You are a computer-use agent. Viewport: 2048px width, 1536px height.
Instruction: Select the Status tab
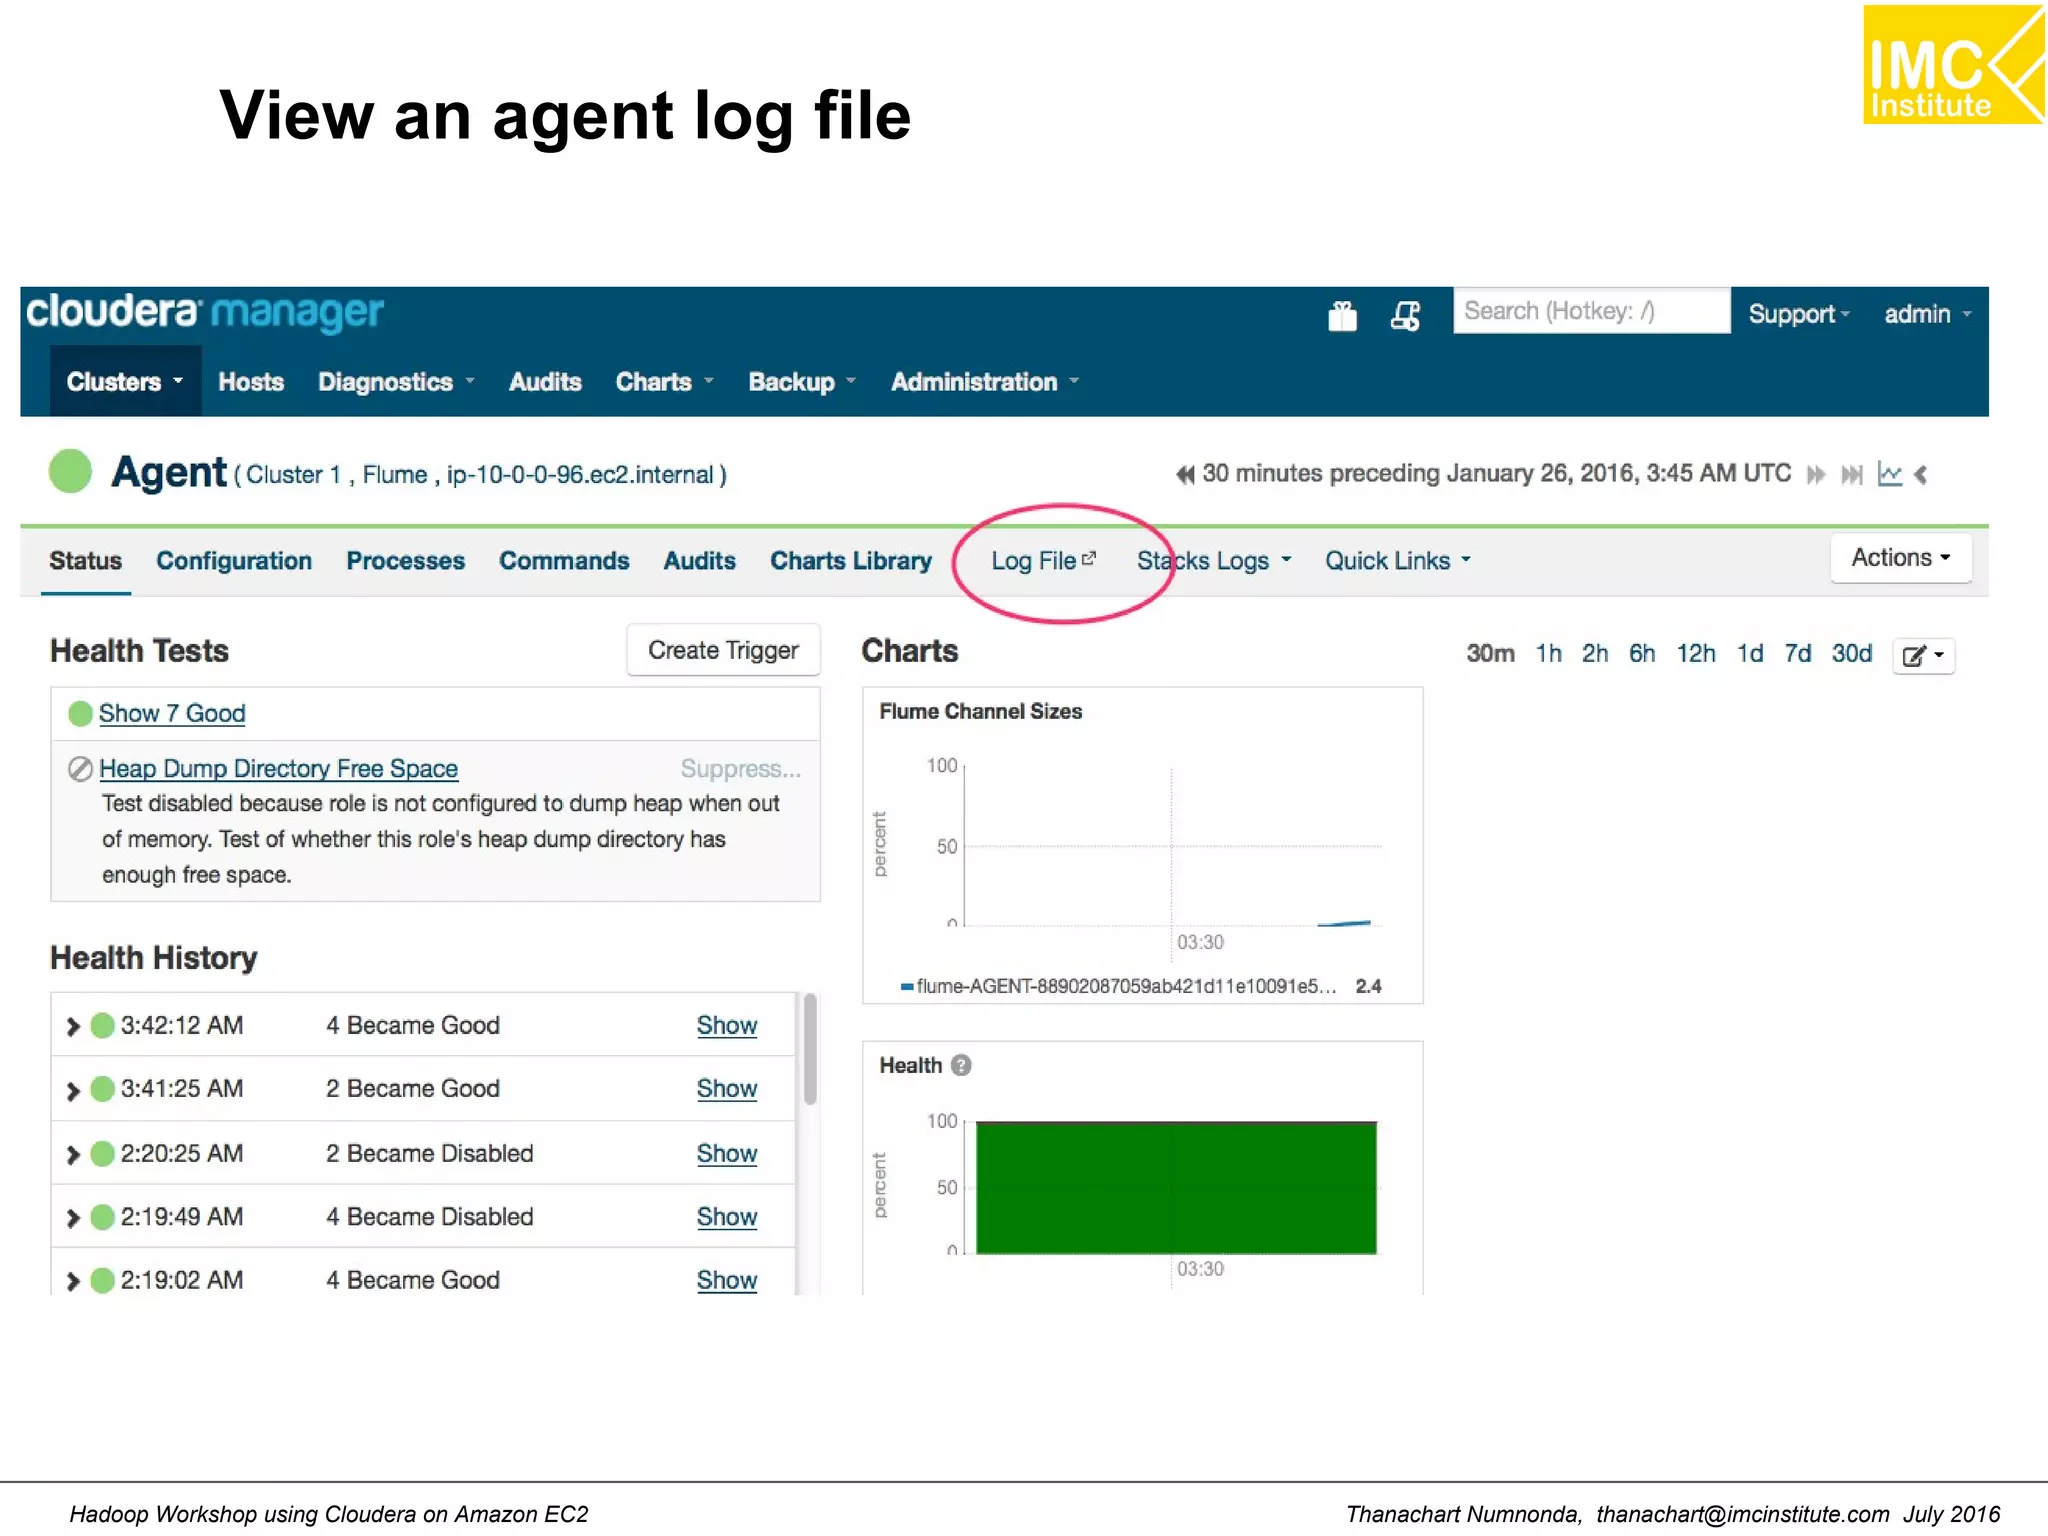coord(86,561)
